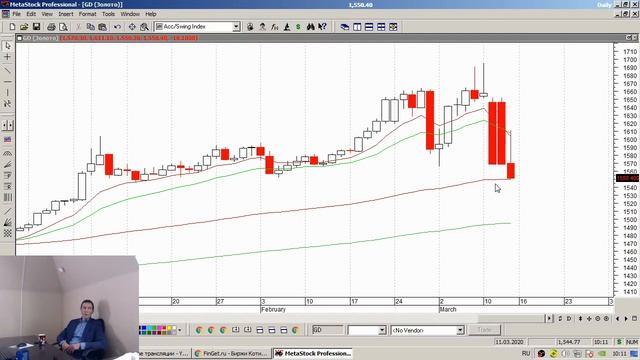Open the File menu
The width and height of the screenshot is (640, 360).
click(x=16, y=14)
